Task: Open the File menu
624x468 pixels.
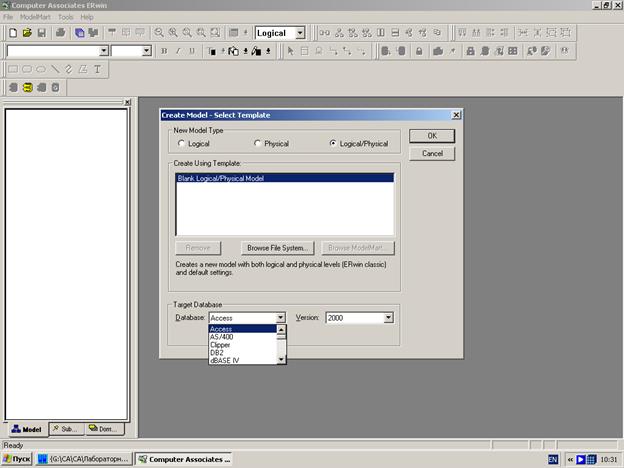Action: coord(8,17)
